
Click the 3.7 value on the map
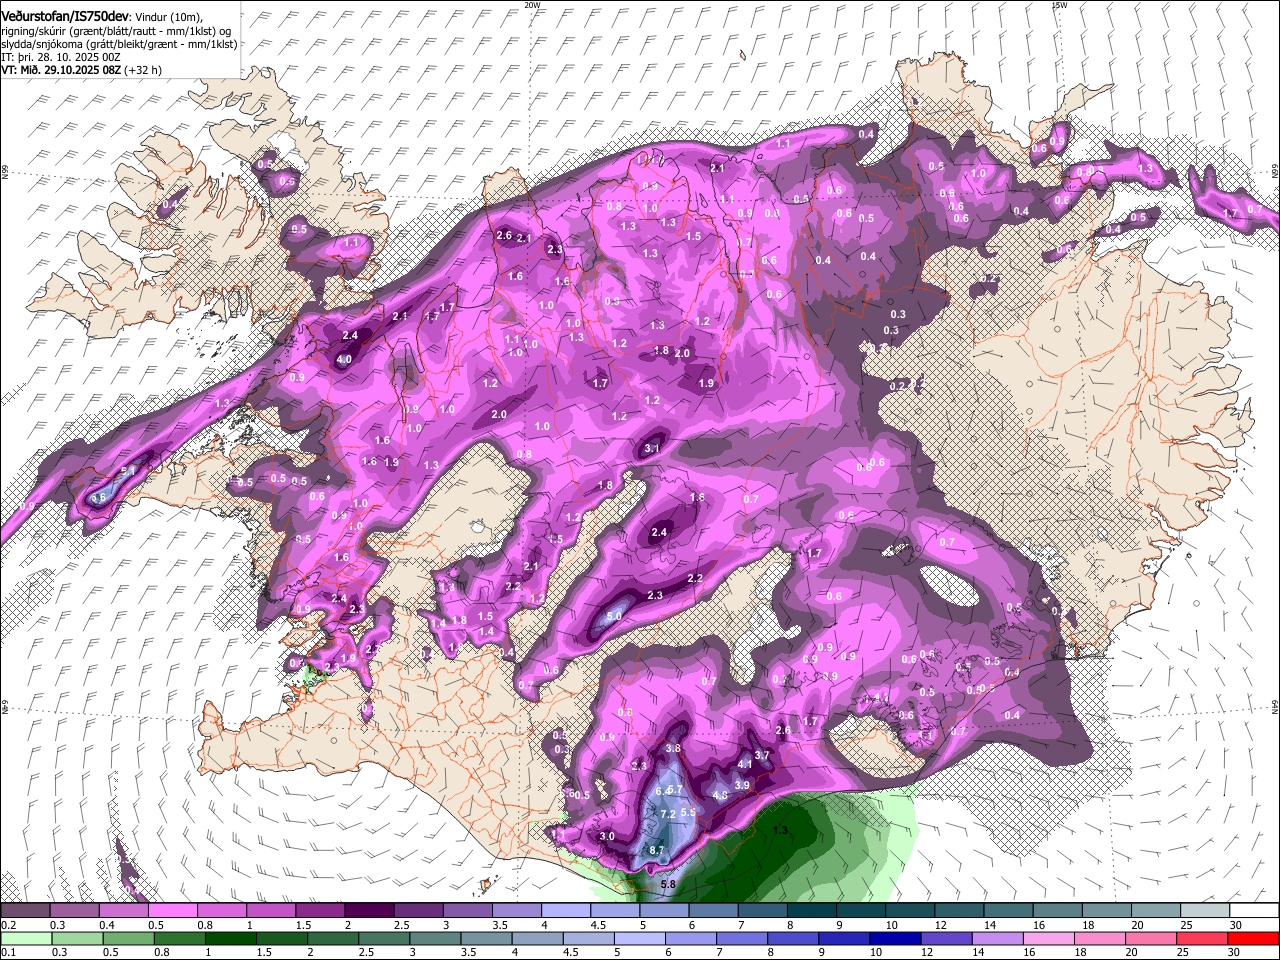[762, 755]
